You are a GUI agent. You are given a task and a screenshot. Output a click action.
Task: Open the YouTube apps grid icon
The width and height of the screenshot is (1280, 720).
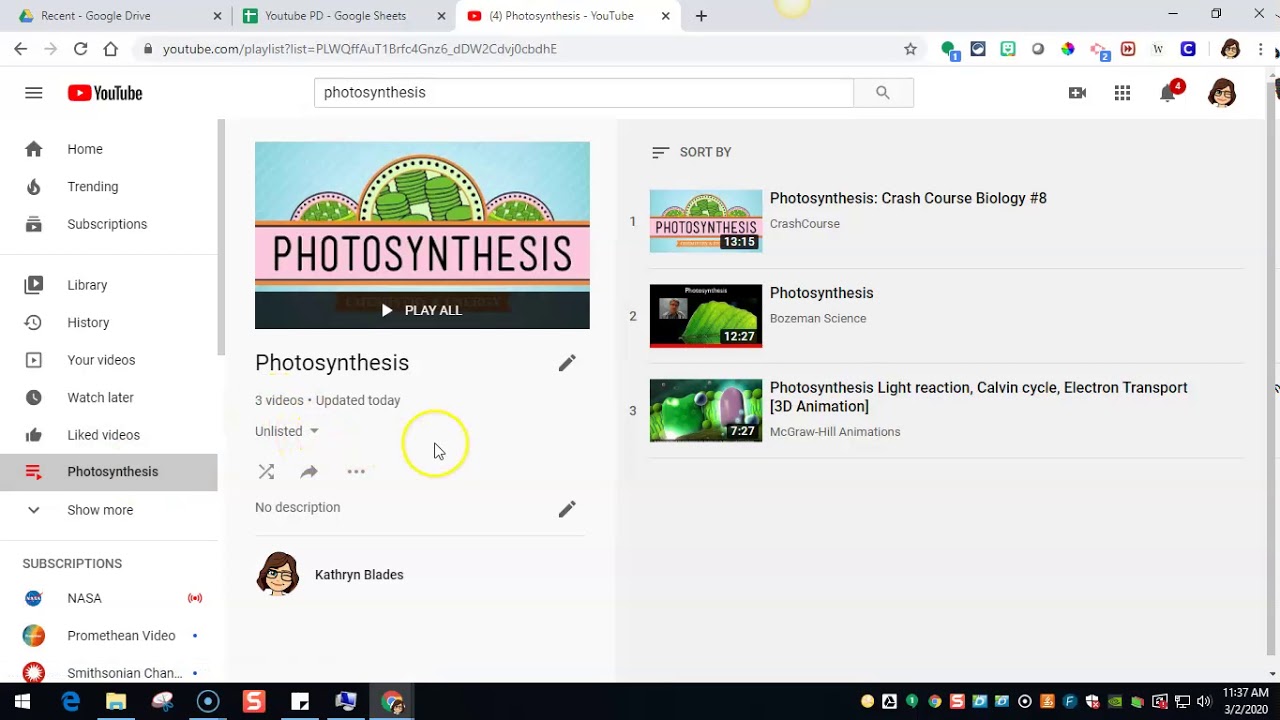point(1122,93)
